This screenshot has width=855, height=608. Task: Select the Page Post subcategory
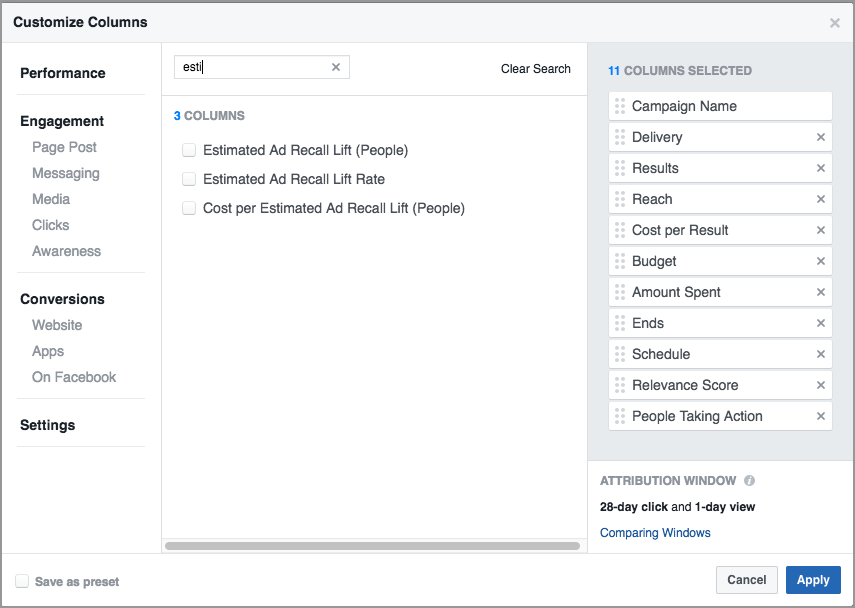coord(64,147)
